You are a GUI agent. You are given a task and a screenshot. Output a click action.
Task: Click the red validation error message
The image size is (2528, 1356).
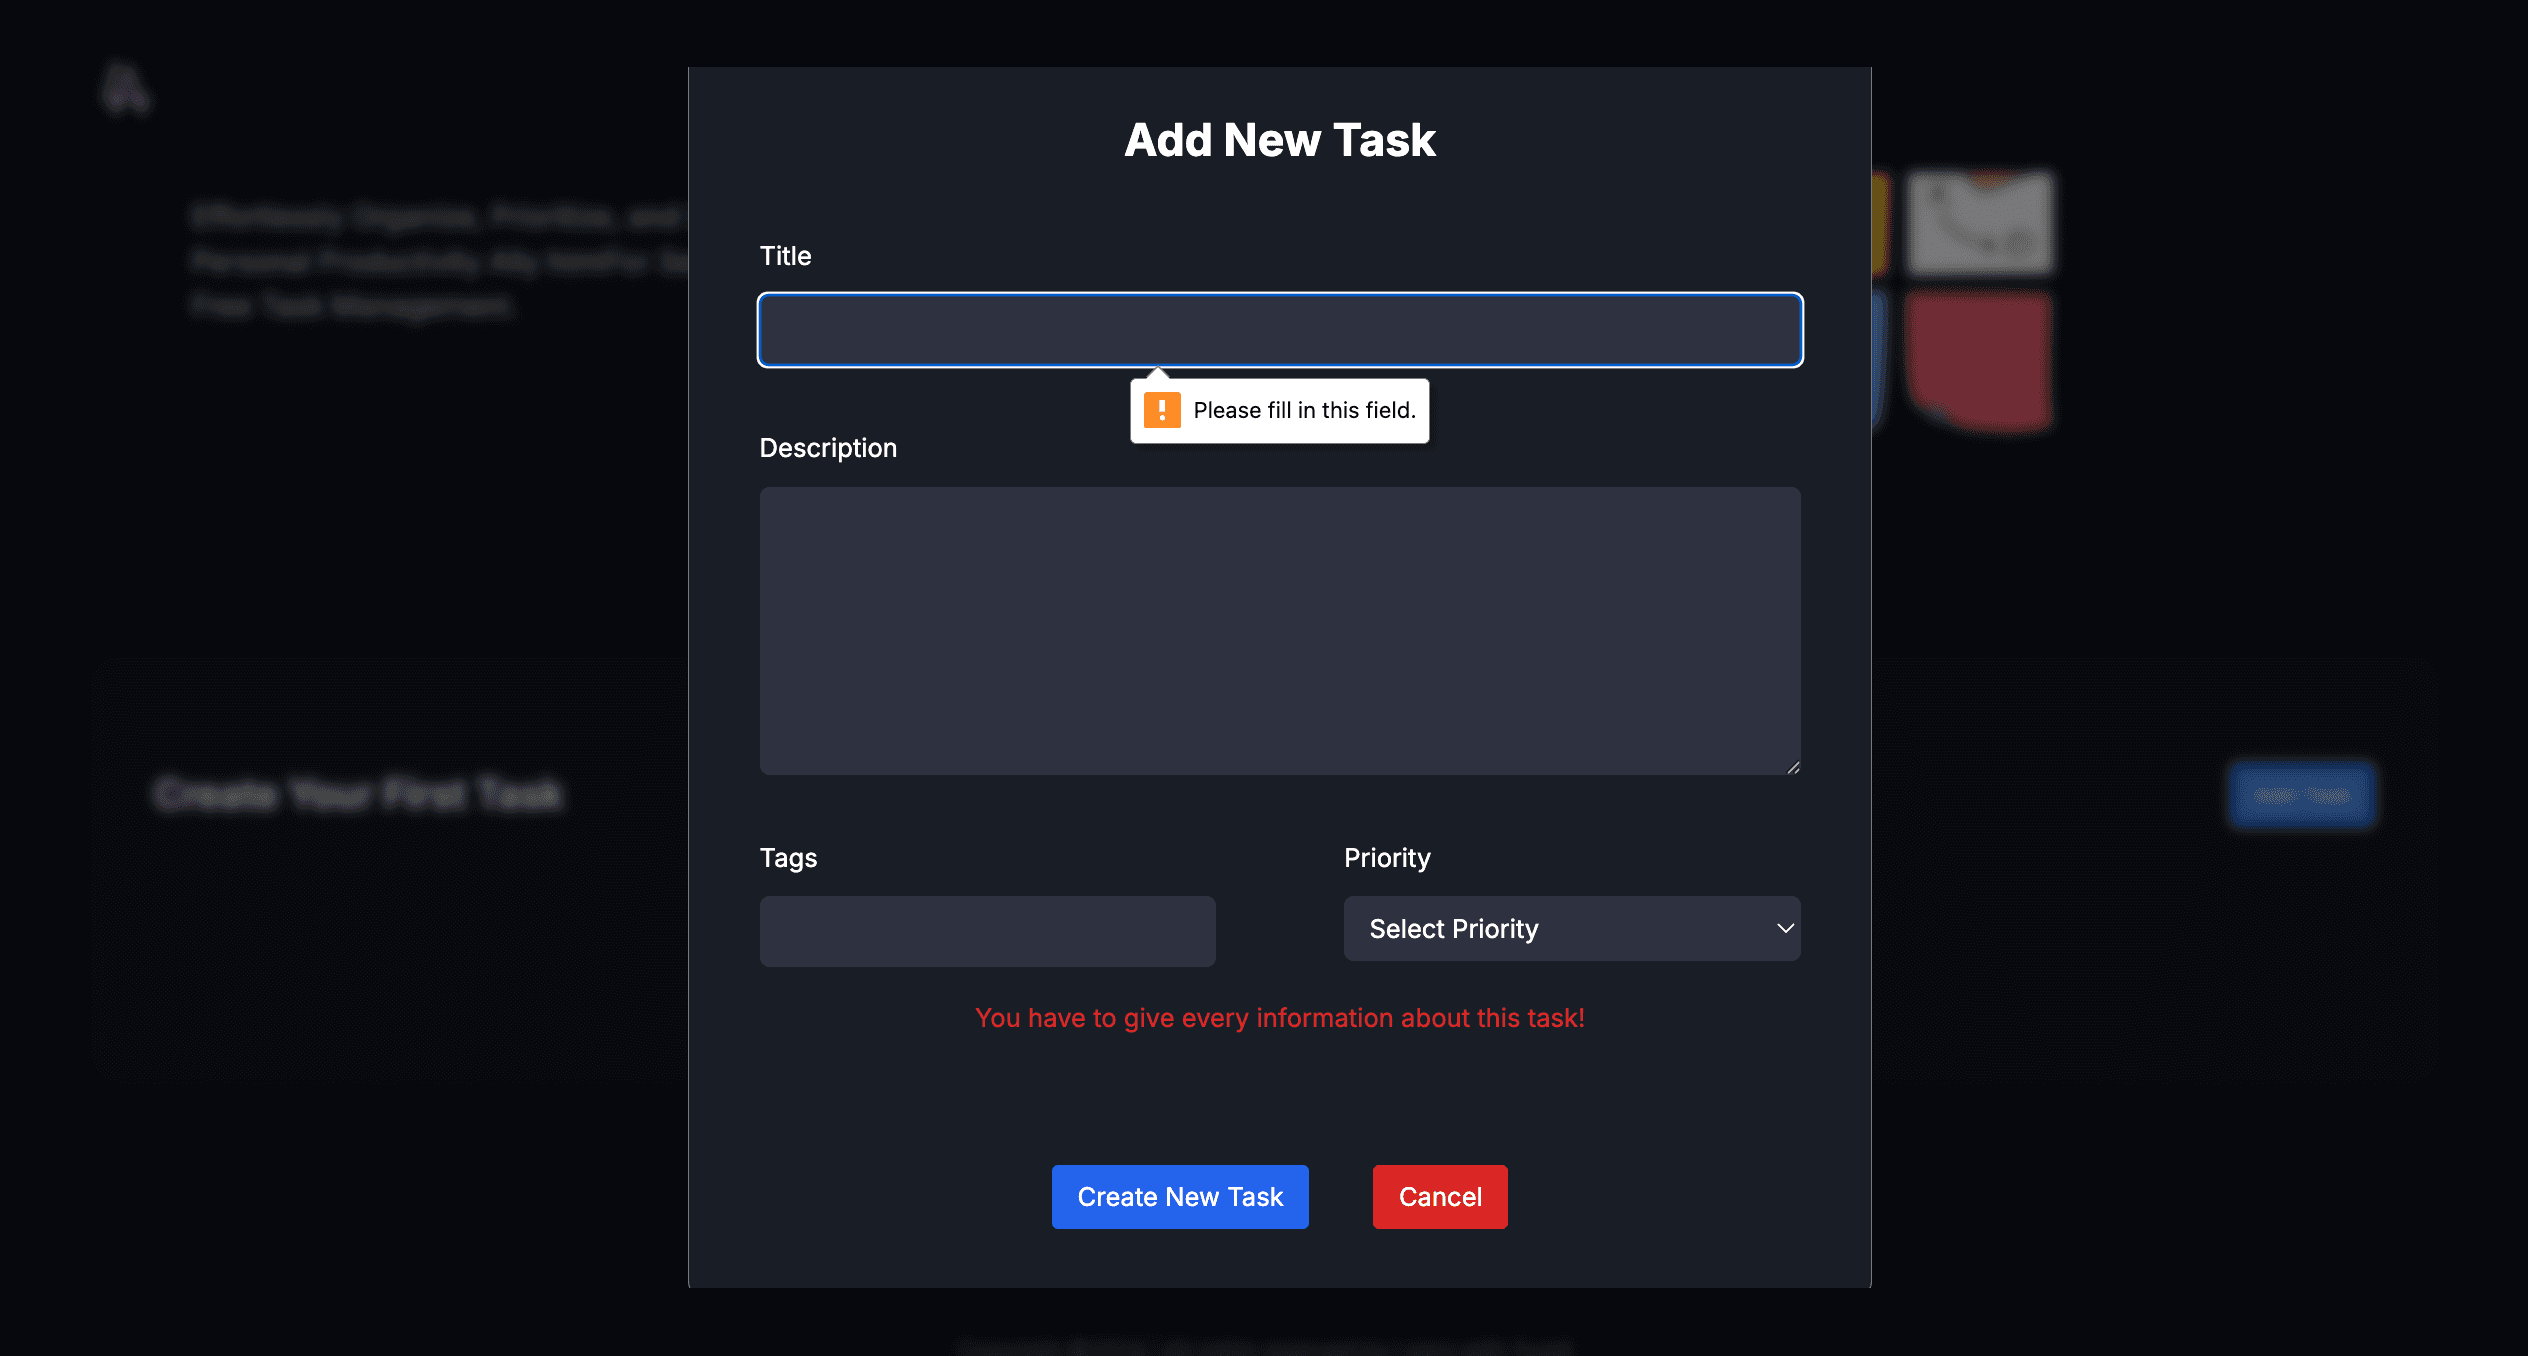click(1280, 1017)
